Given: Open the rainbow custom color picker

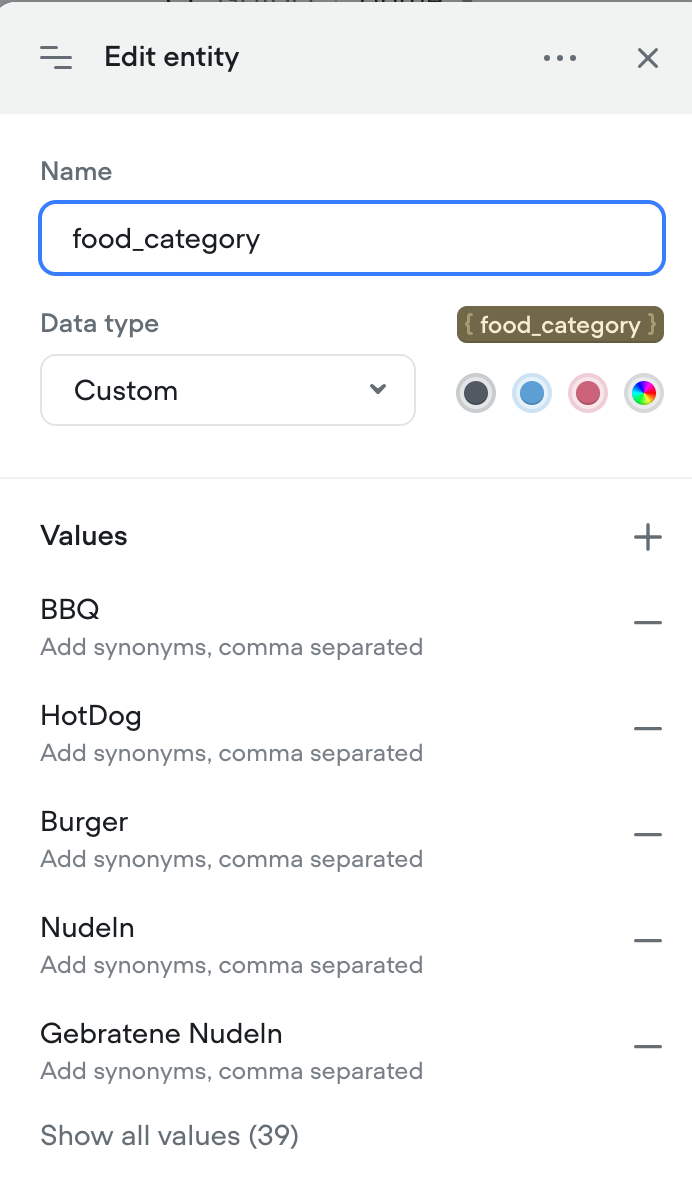Looking at the screenshot, I should click(x=644, y=393).
